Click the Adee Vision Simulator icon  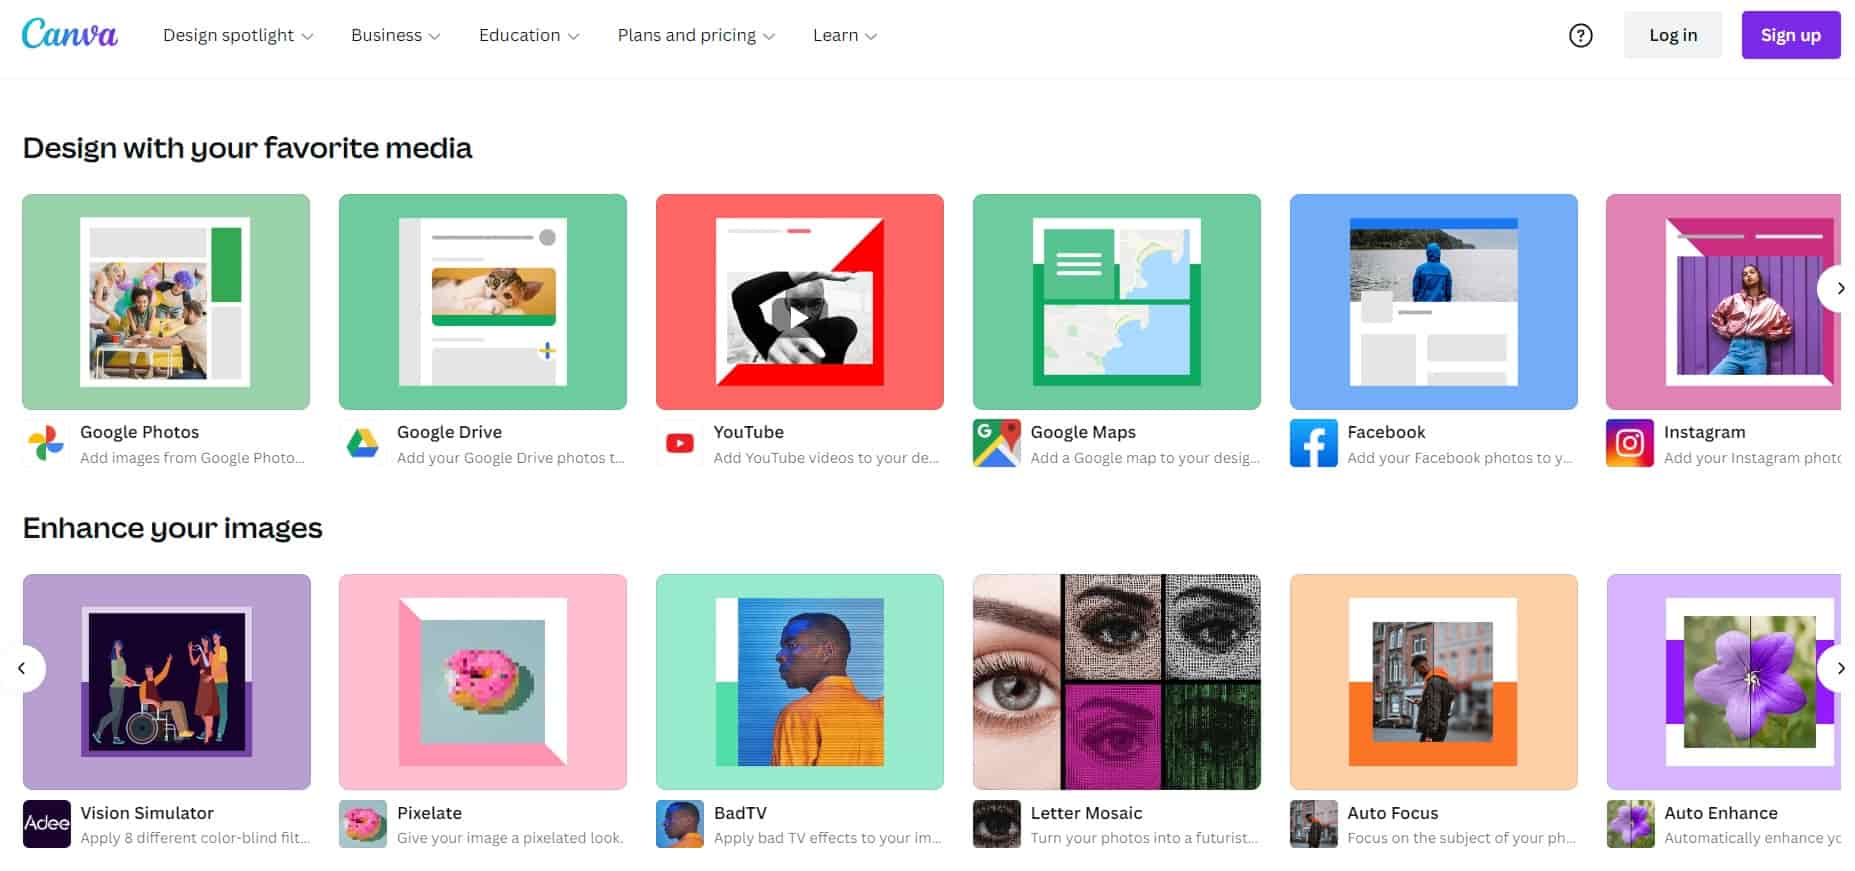click(47, 824)
